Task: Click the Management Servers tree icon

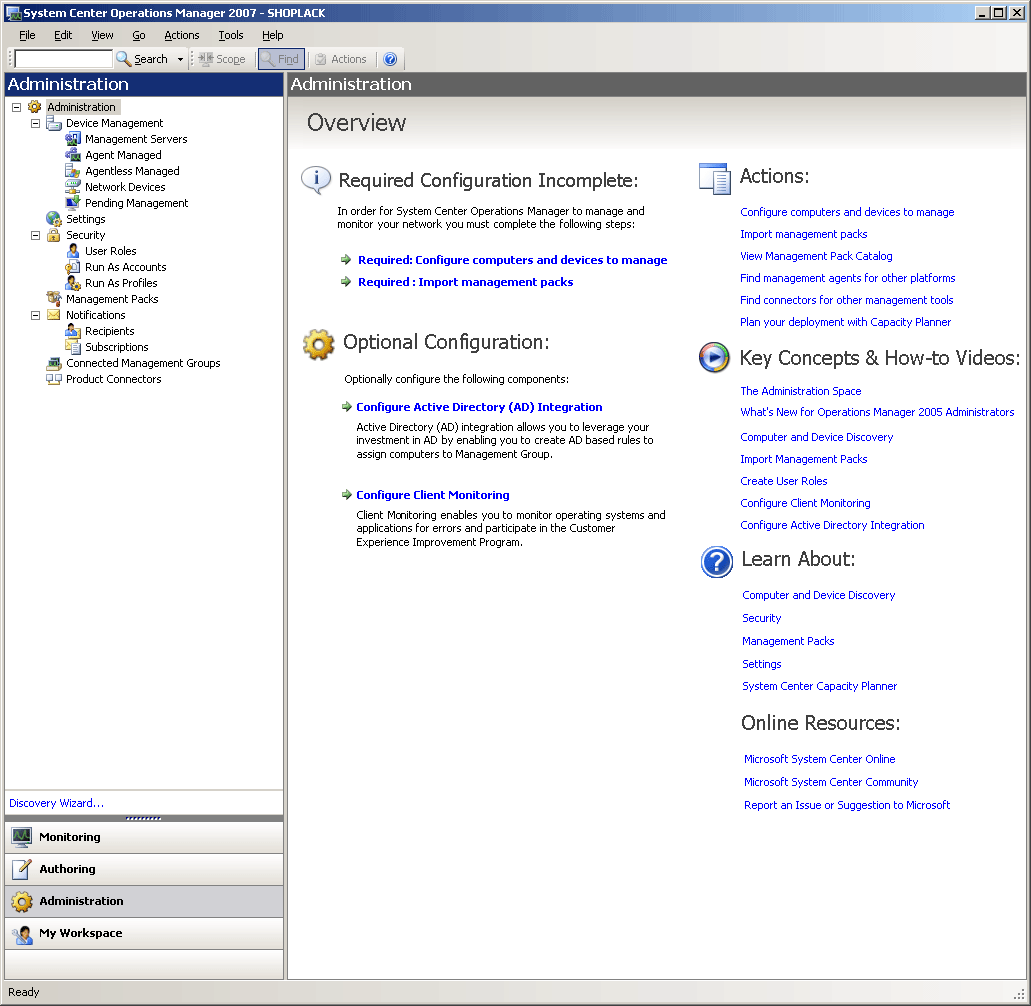Action: (72, 139)
